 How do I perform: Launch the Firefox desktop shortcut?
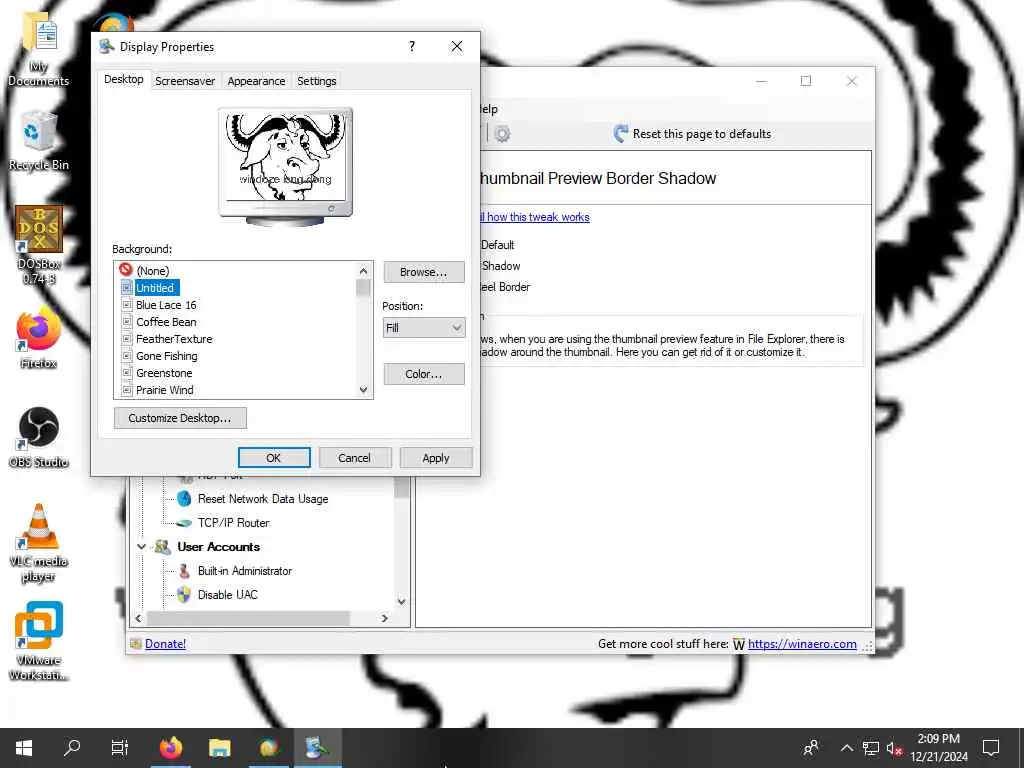pyautogui.click(x=39, y=340)
